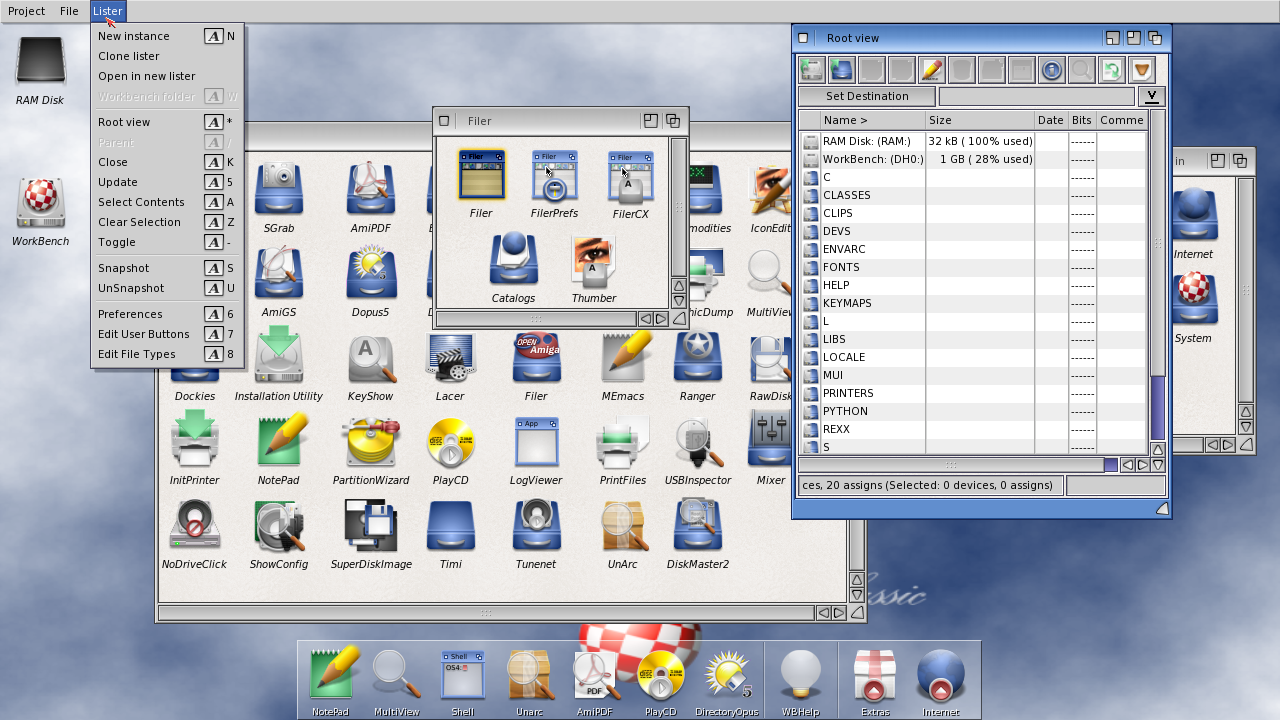This screenshot has height=720, width=1280.
Task: Sort by the Size column header
Action: coord(980,120)
